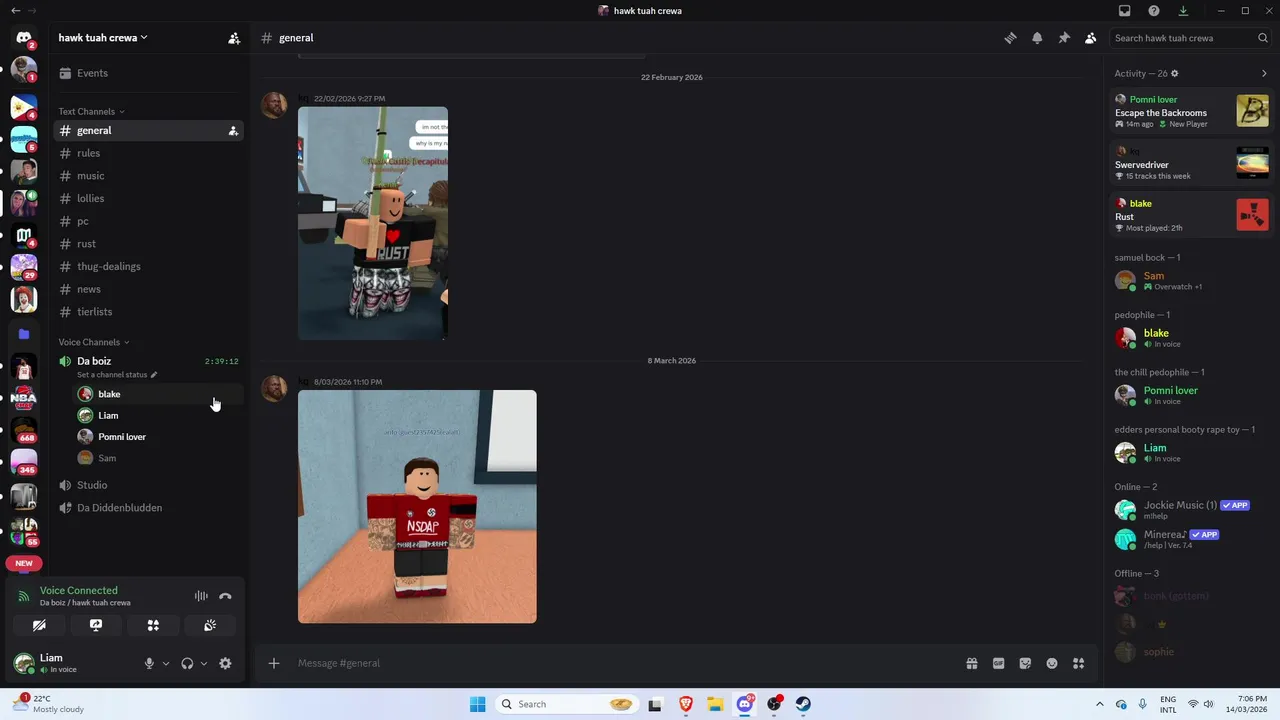Collapse the Text Channels category

92,112
